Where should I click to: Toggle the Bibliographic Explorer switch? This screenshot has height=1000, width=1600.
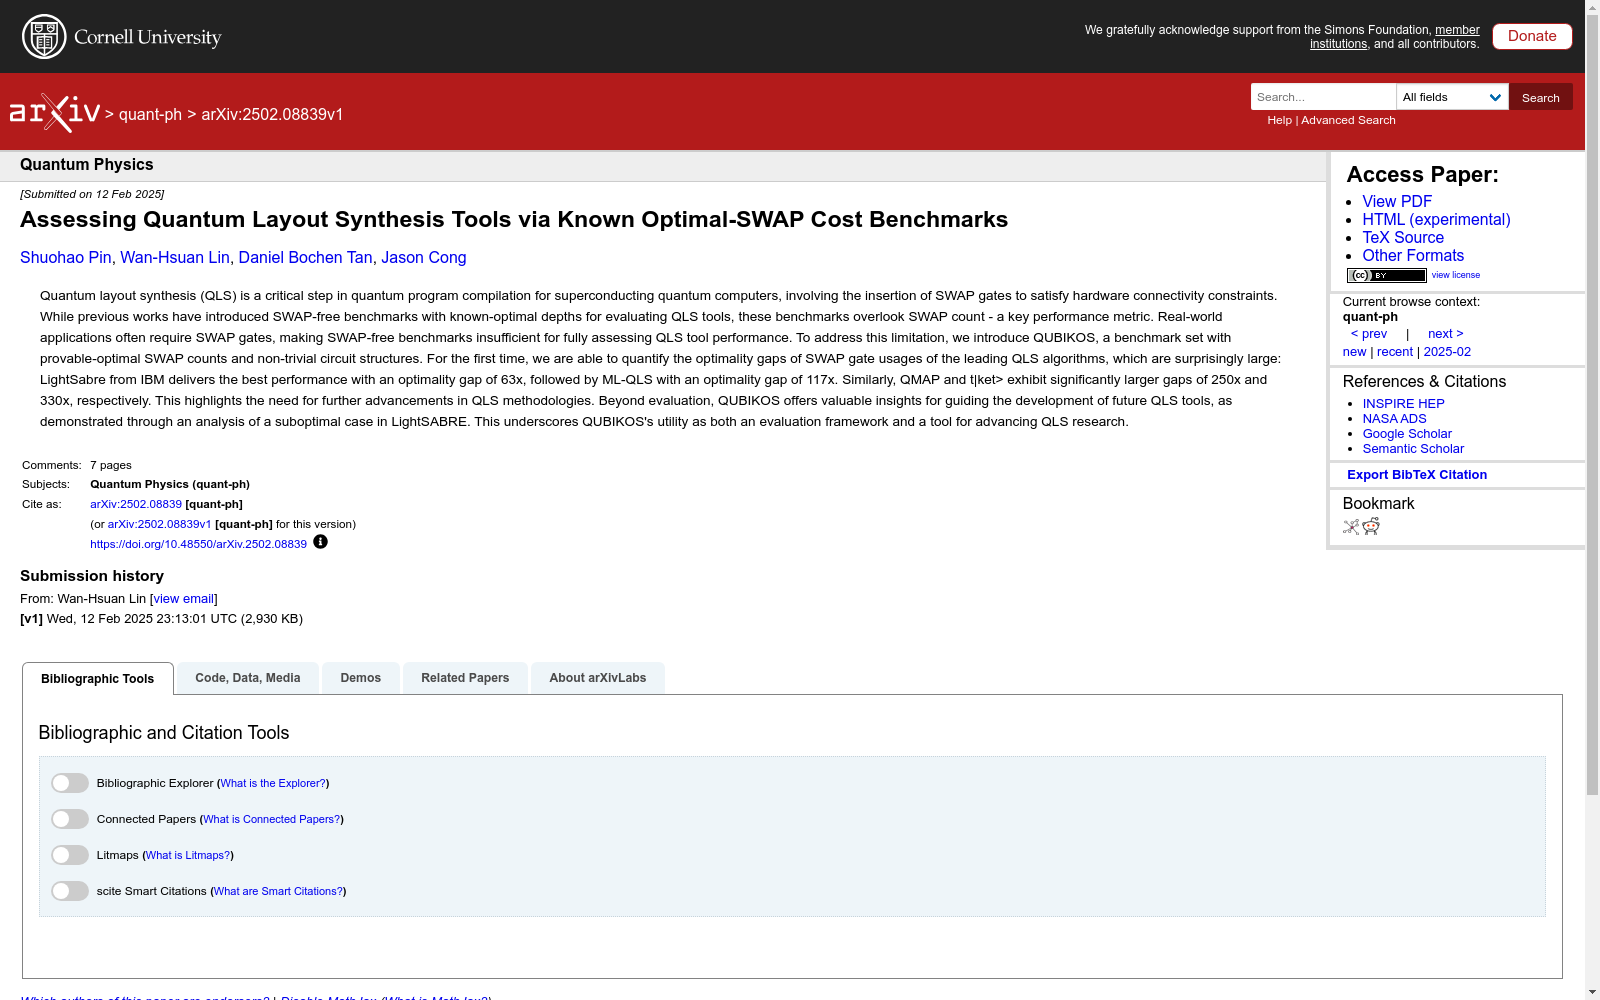tap(70, 783)
